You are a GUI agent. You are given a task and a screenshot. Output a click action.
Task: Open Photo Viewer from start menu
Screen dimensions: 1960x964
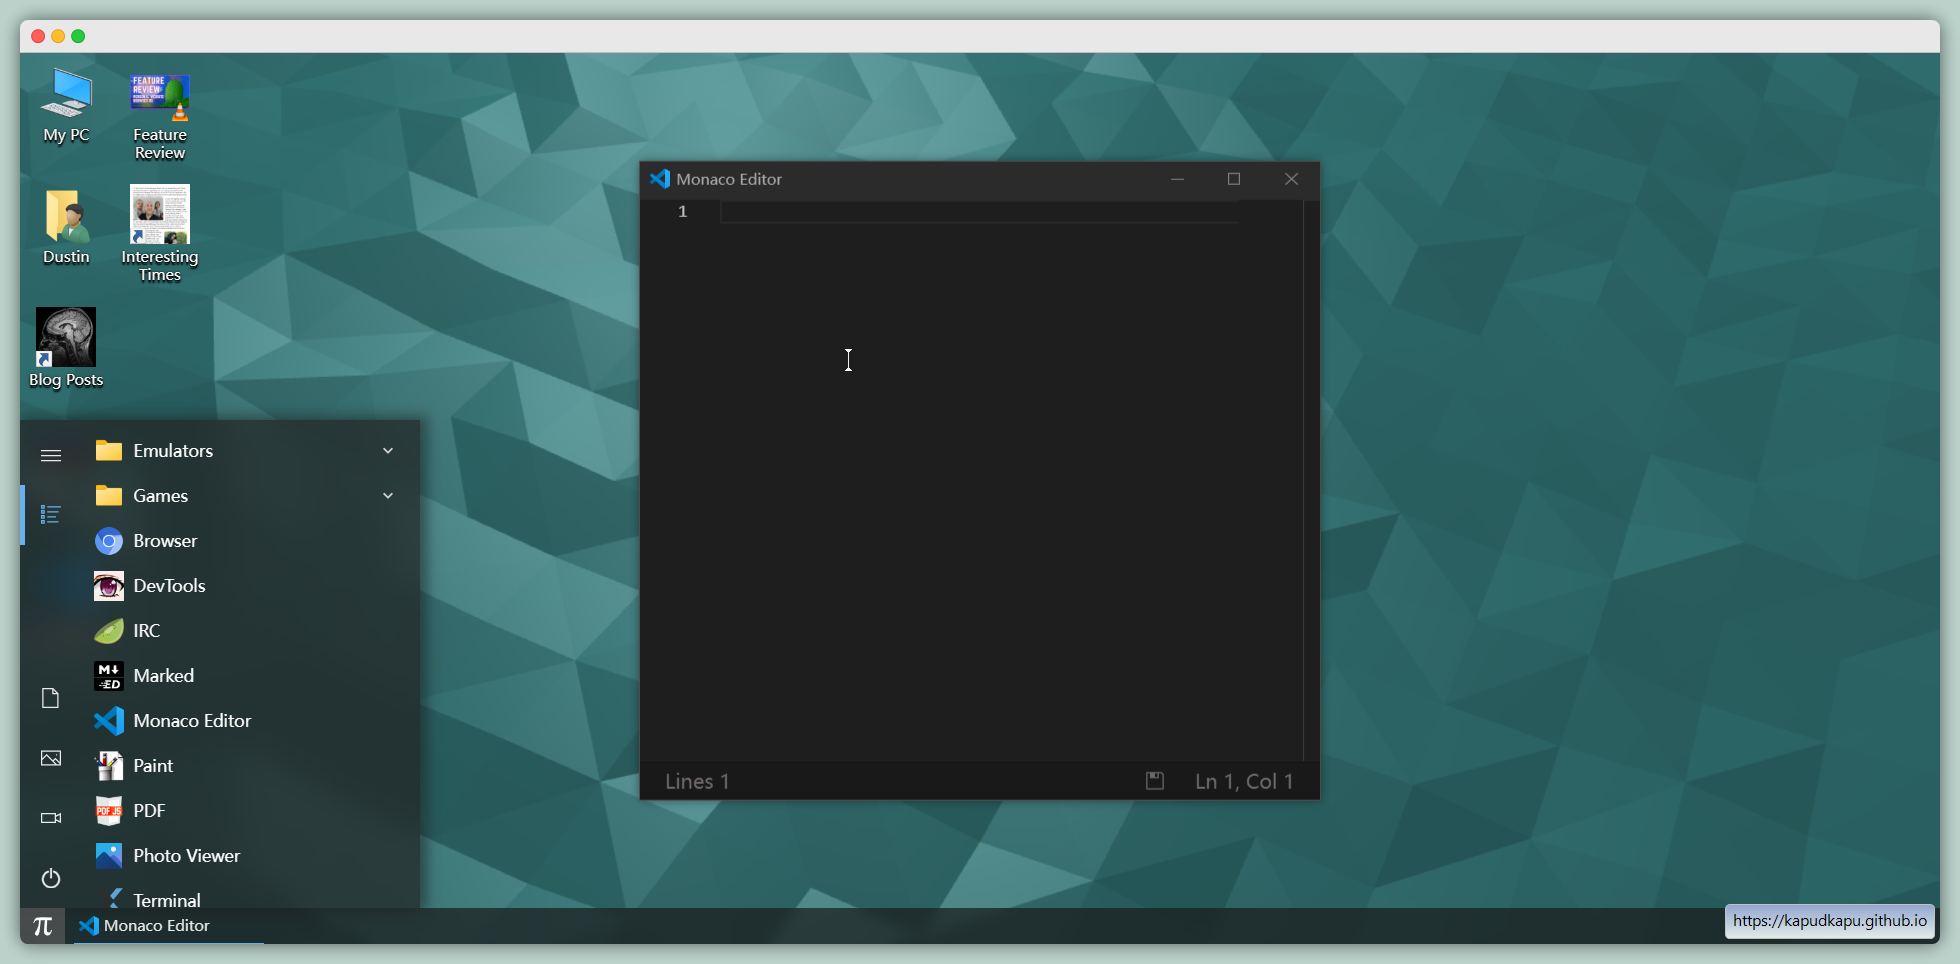[x=186, y=856]
